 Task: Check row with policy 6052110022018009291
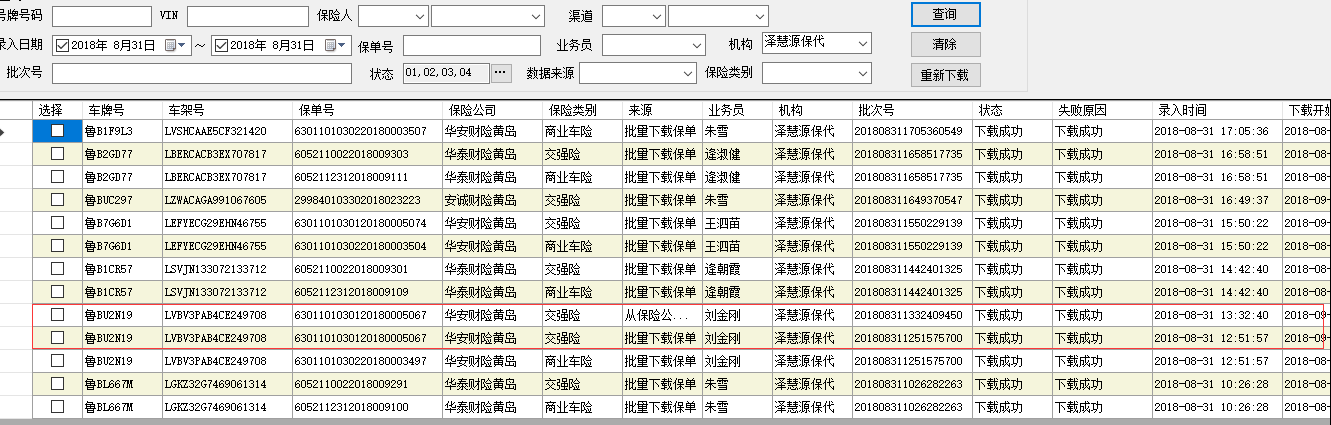(58, 384)
